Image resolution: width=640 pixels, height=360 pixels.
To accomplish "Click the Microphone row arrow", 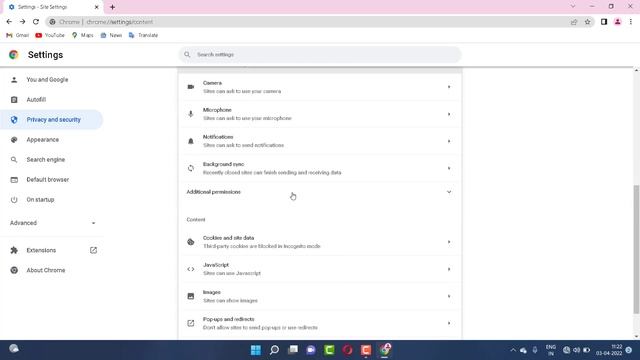I will point(449,114).
